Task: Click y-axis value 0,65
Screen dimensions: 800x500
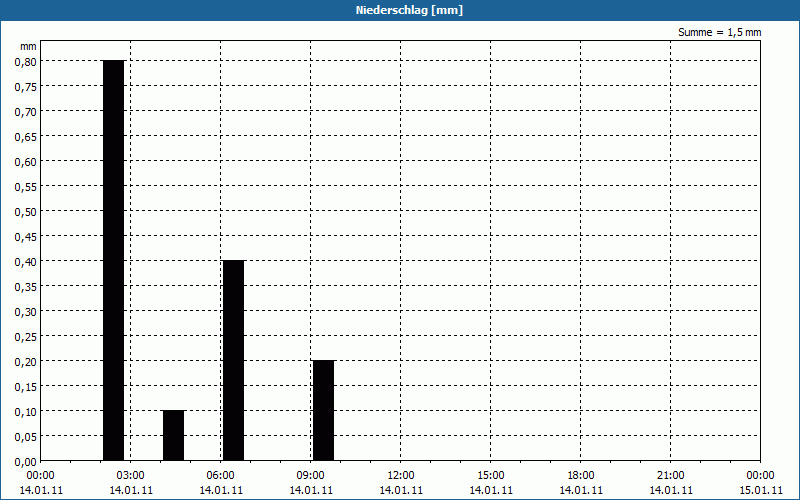Action: [26, 136]
